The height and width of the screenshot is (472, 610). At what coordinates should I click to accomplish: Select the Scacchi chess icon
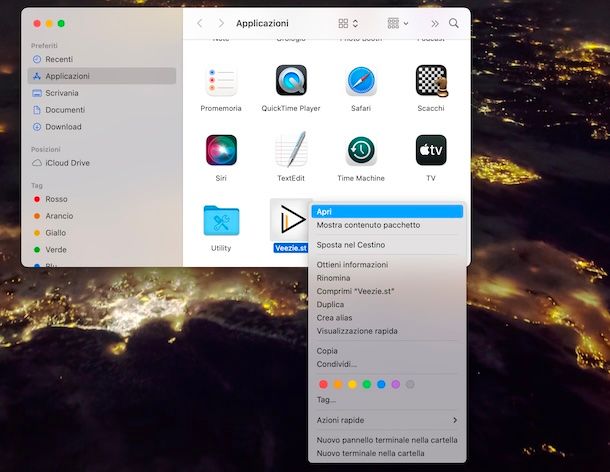(x=431, y=81)
